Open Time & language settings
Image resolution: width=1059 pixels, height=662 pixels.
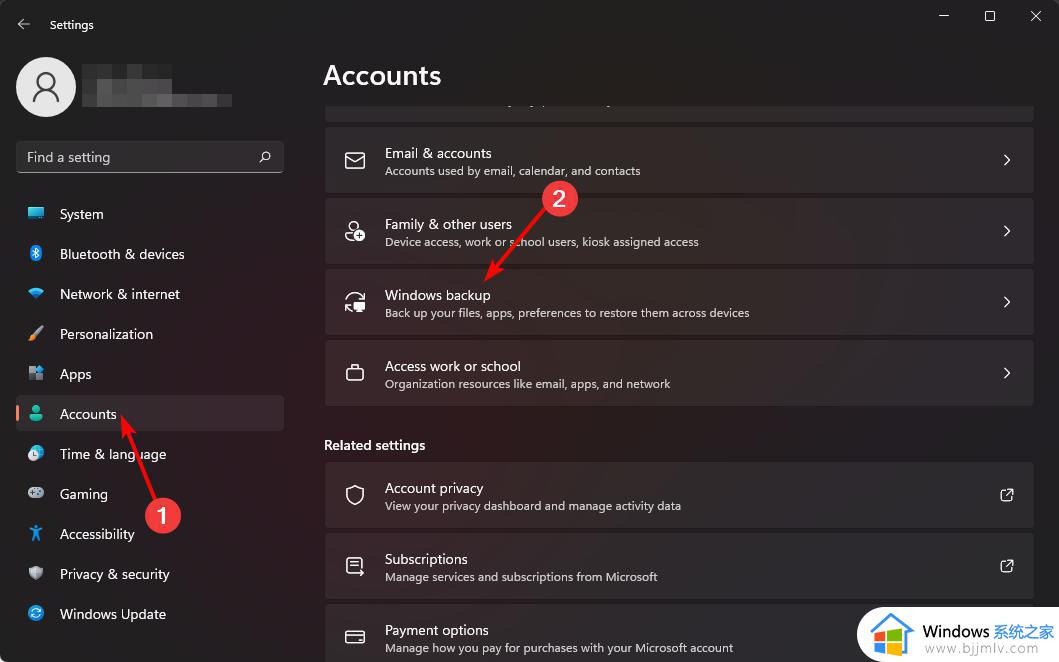point(150,453)
